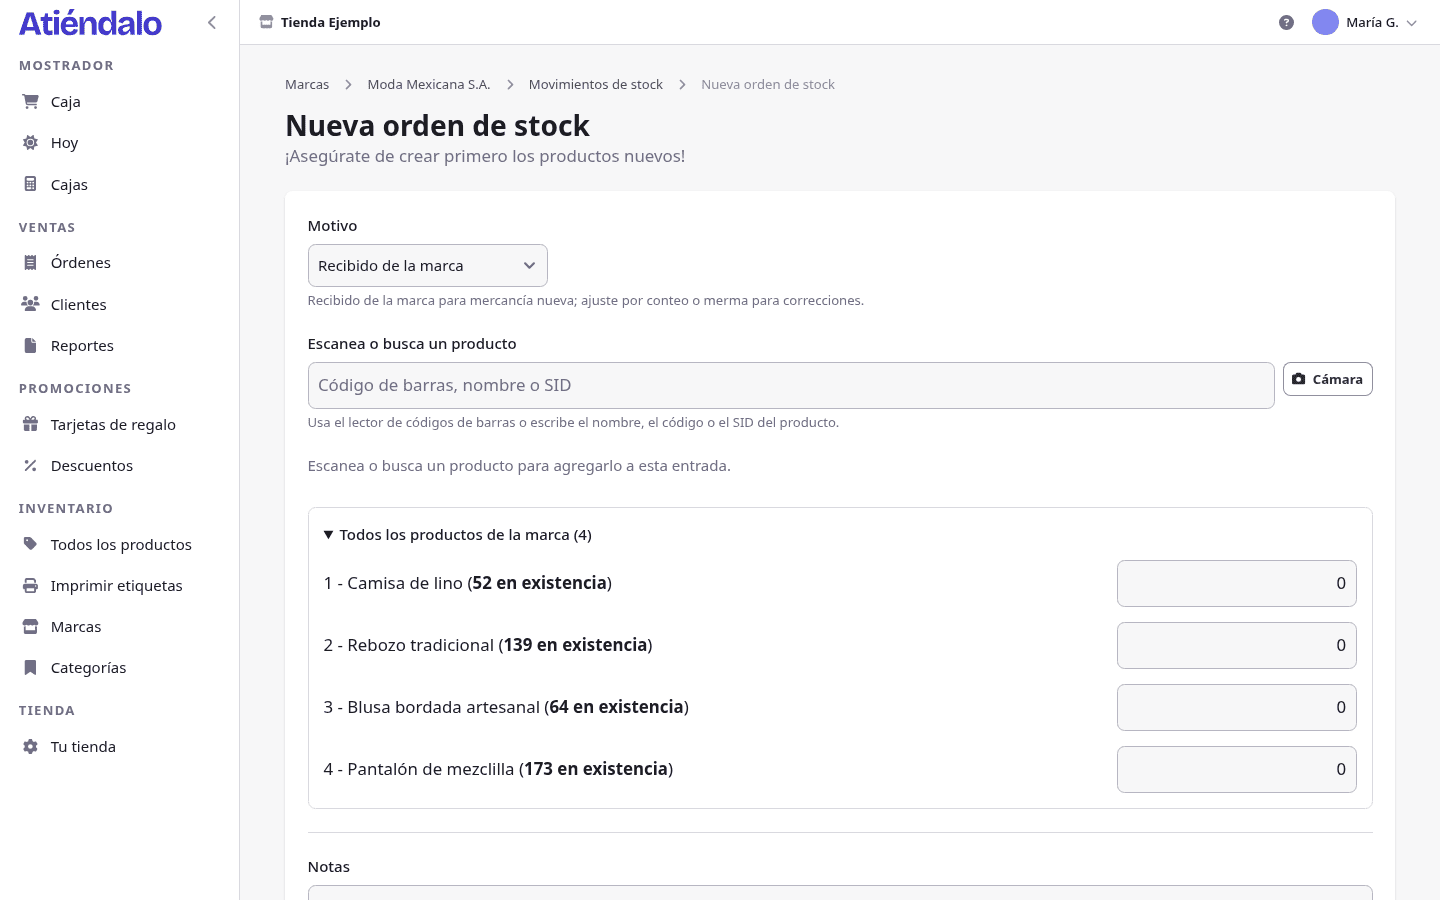Click the Marcas breadcrumb link

[x=307, y=84]
